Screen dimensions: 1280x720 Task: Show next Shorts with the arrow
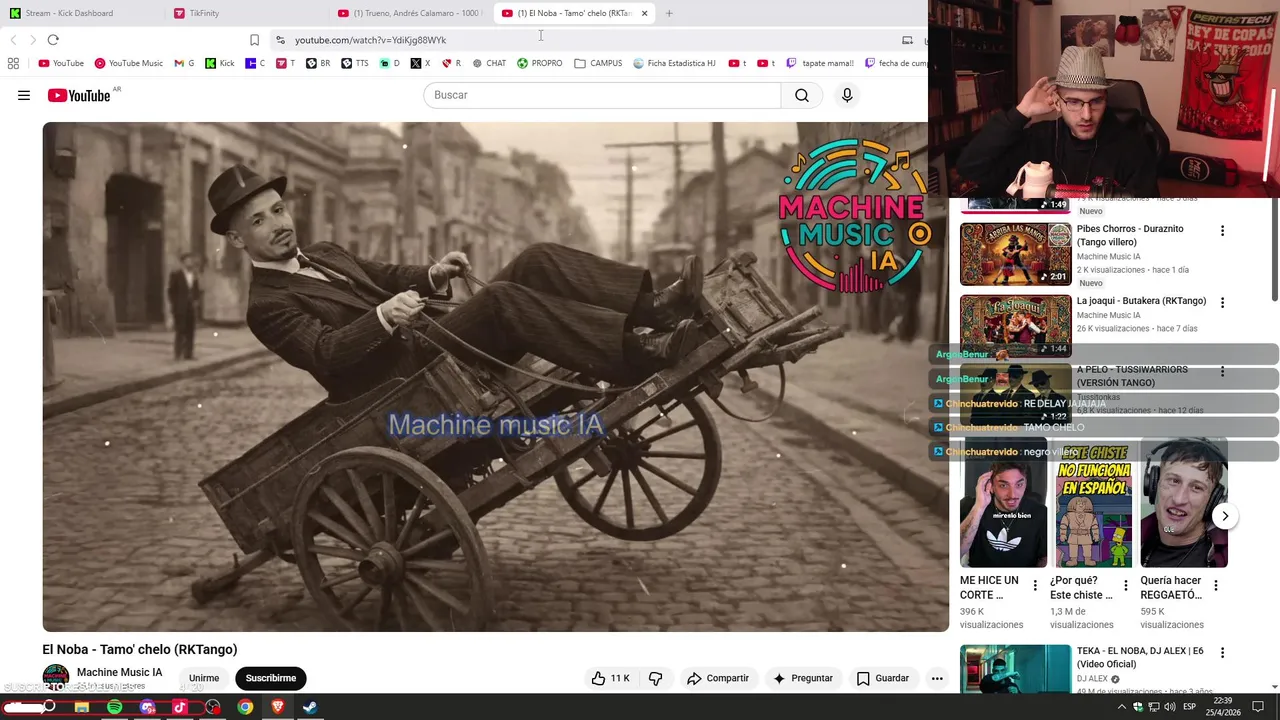[1225, 516]
